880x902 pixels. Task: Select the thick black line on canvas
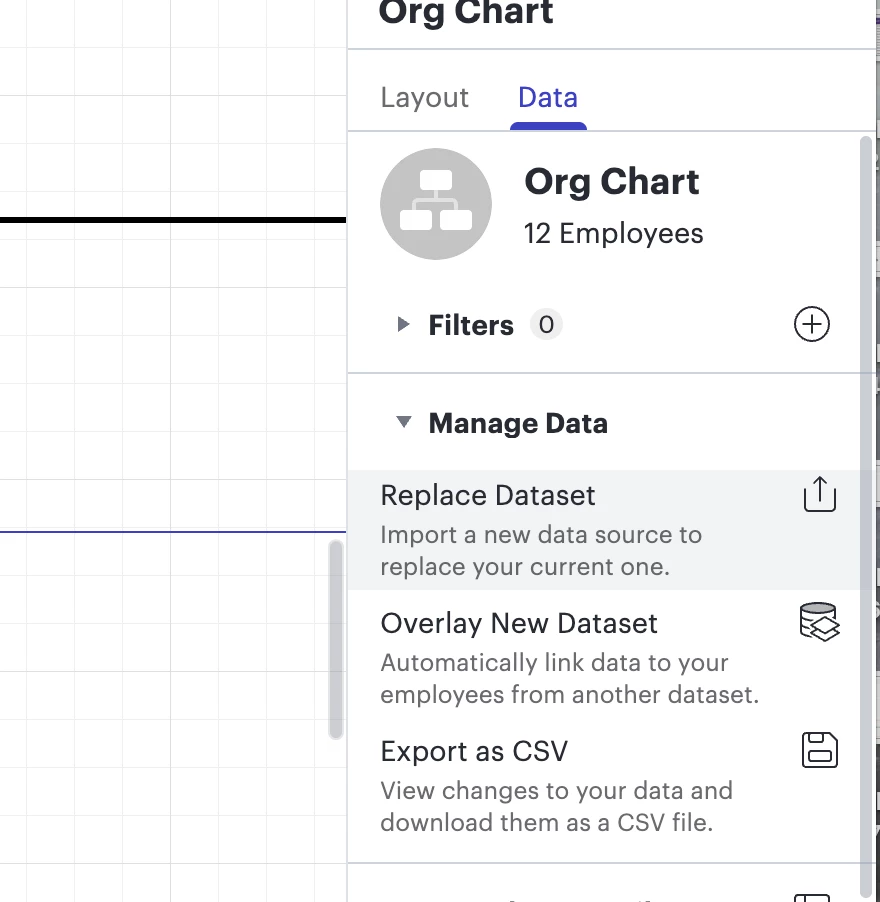[x=173, y=220]
